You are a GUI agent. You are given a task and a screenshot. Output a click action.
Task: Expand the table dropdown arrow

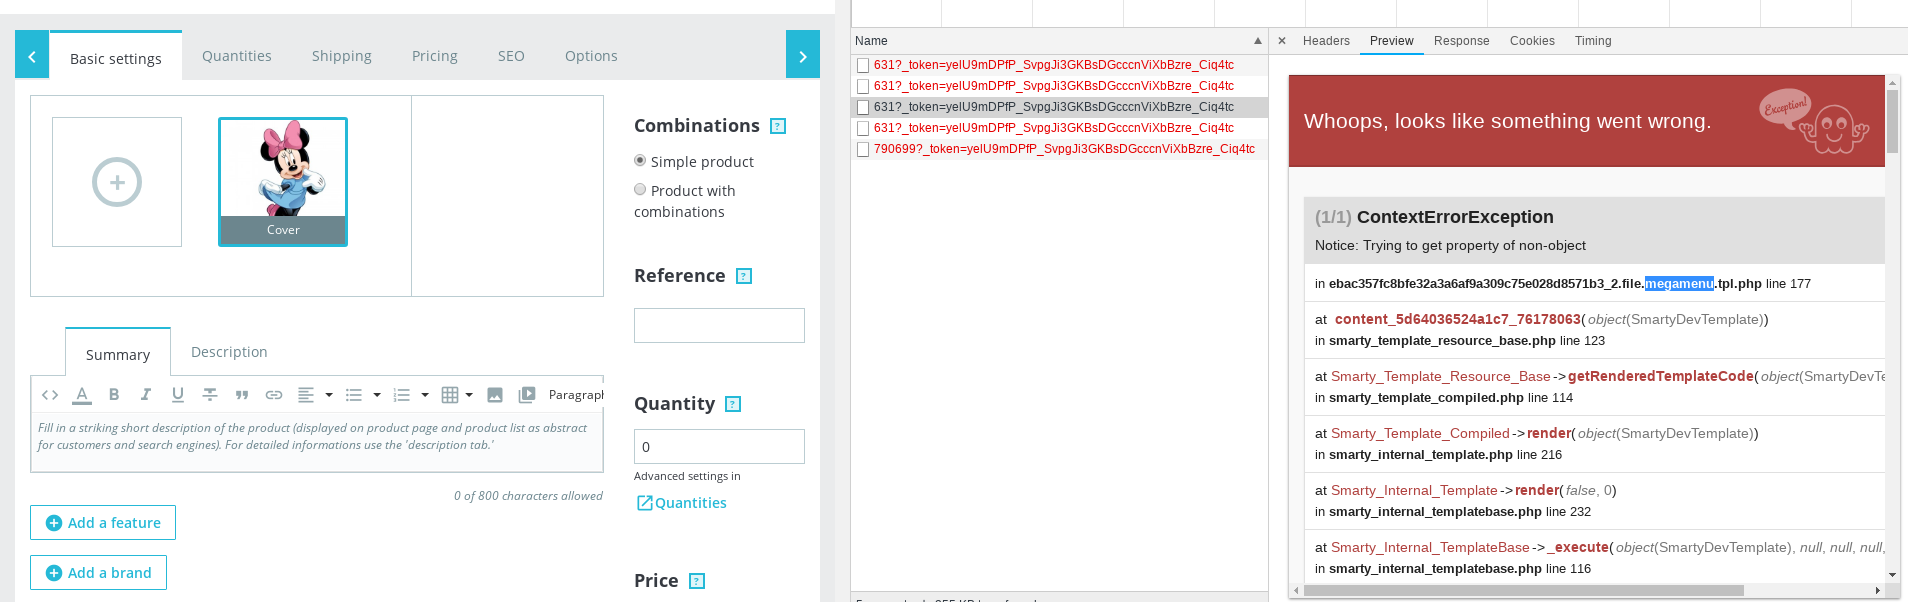point(469,395)
